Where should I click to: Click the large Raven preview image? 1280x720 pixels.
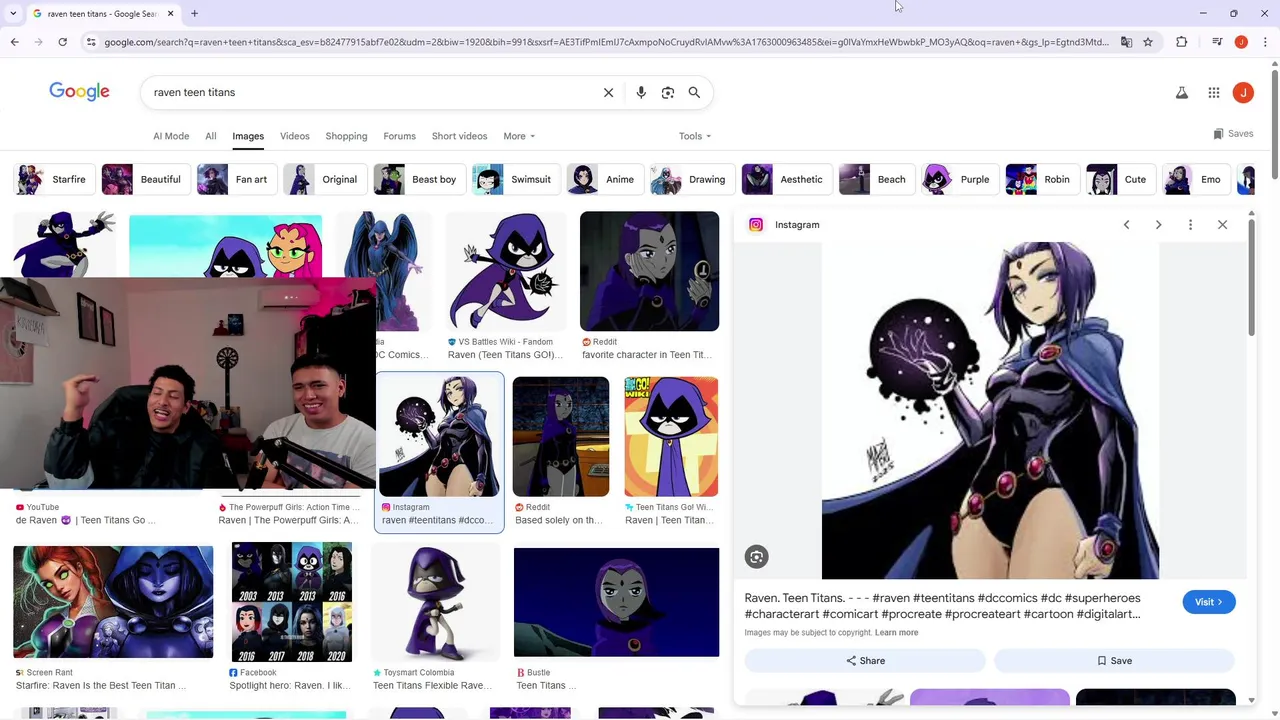[990, 410]
